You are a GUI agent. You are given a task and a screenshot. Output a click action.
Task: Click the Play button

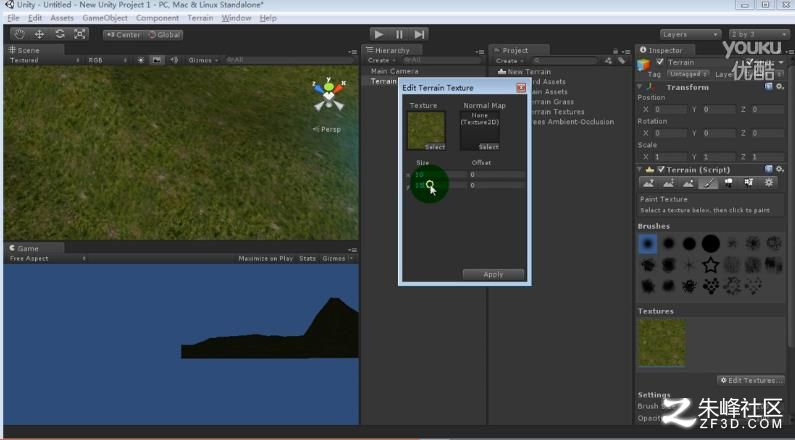[x=379, y=34]
